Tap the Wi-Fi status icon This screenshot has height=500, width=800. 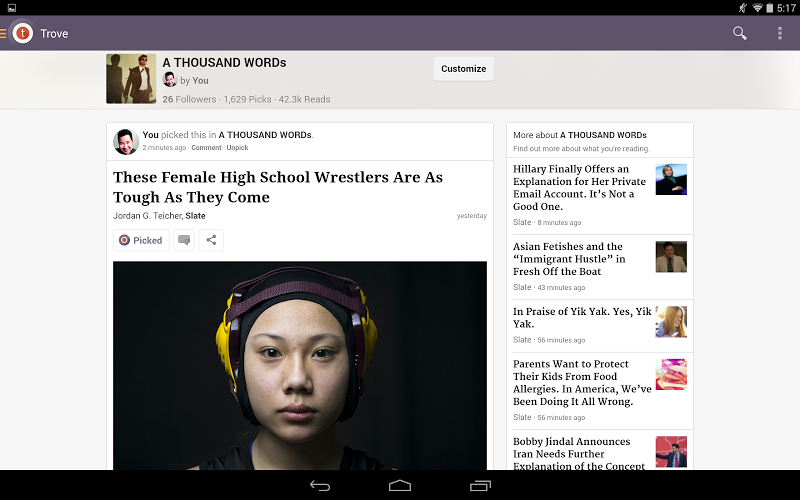[x=758, y=8]
